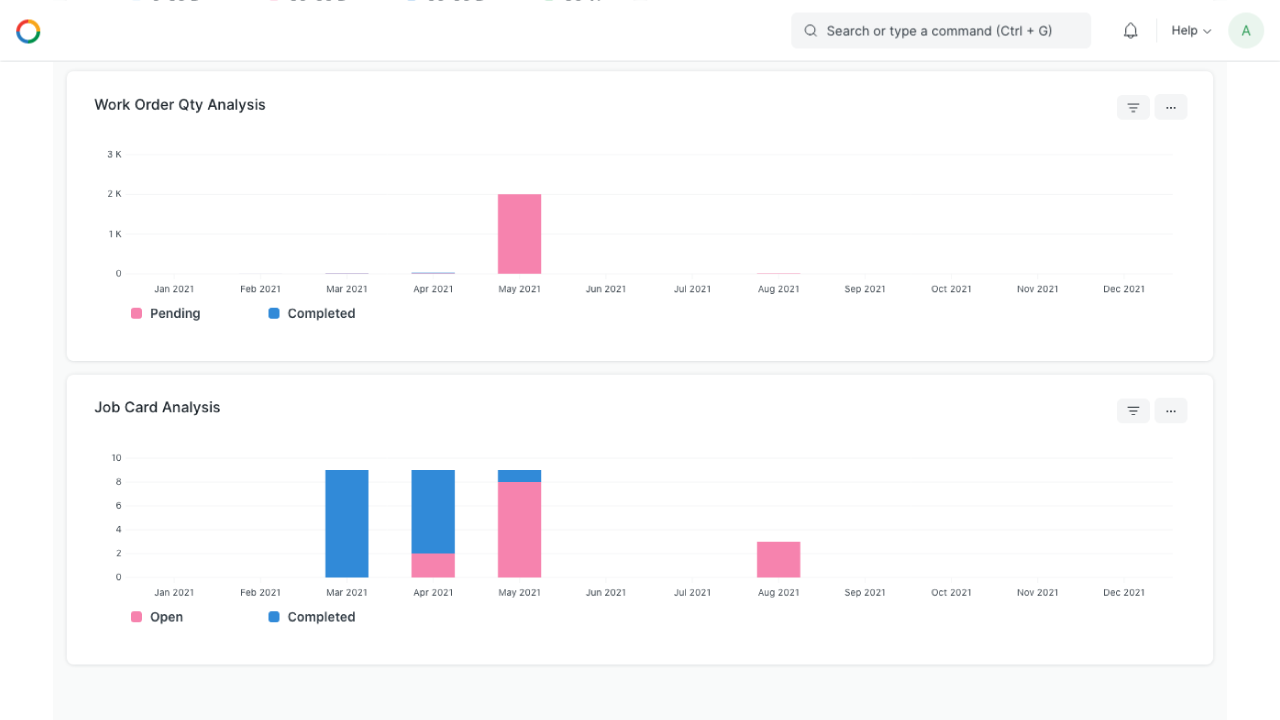Viewport: 1280px width, 720px height.
Task: Open the Work Order Qty Analysis title
Action: 179,104
